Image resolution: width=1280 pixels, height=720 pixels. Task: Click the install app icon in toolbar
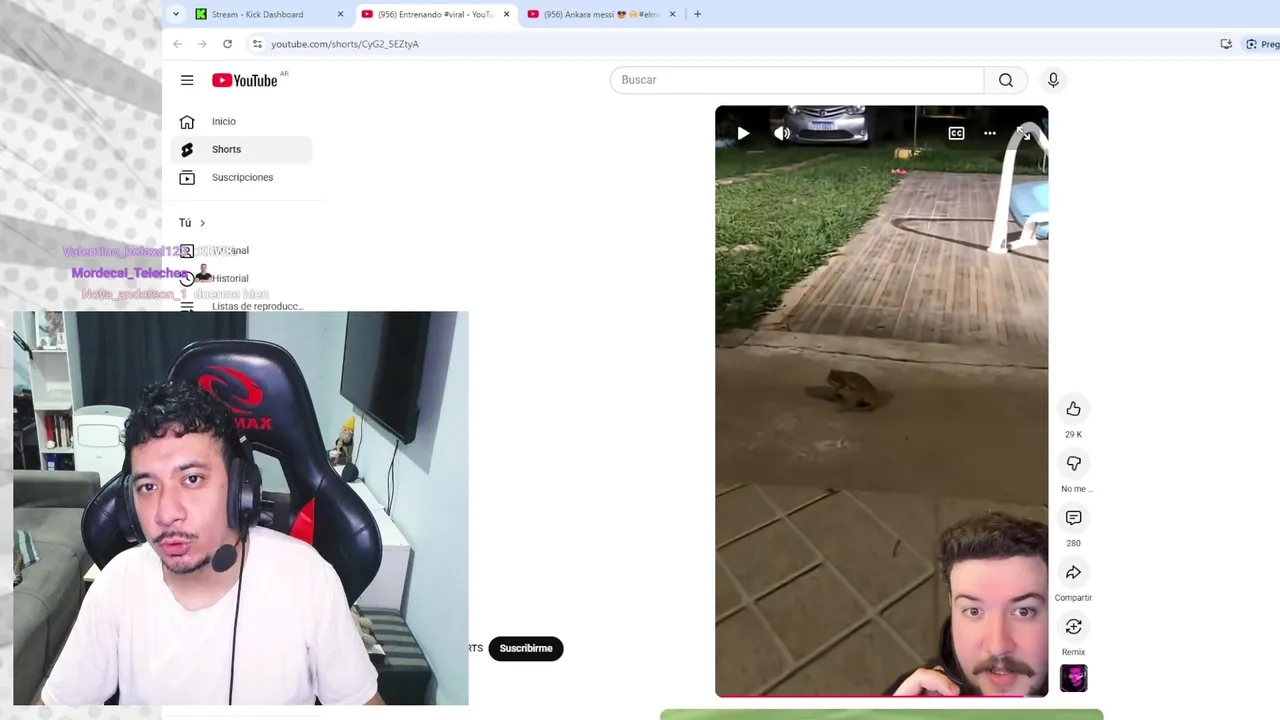point(1226,44)
